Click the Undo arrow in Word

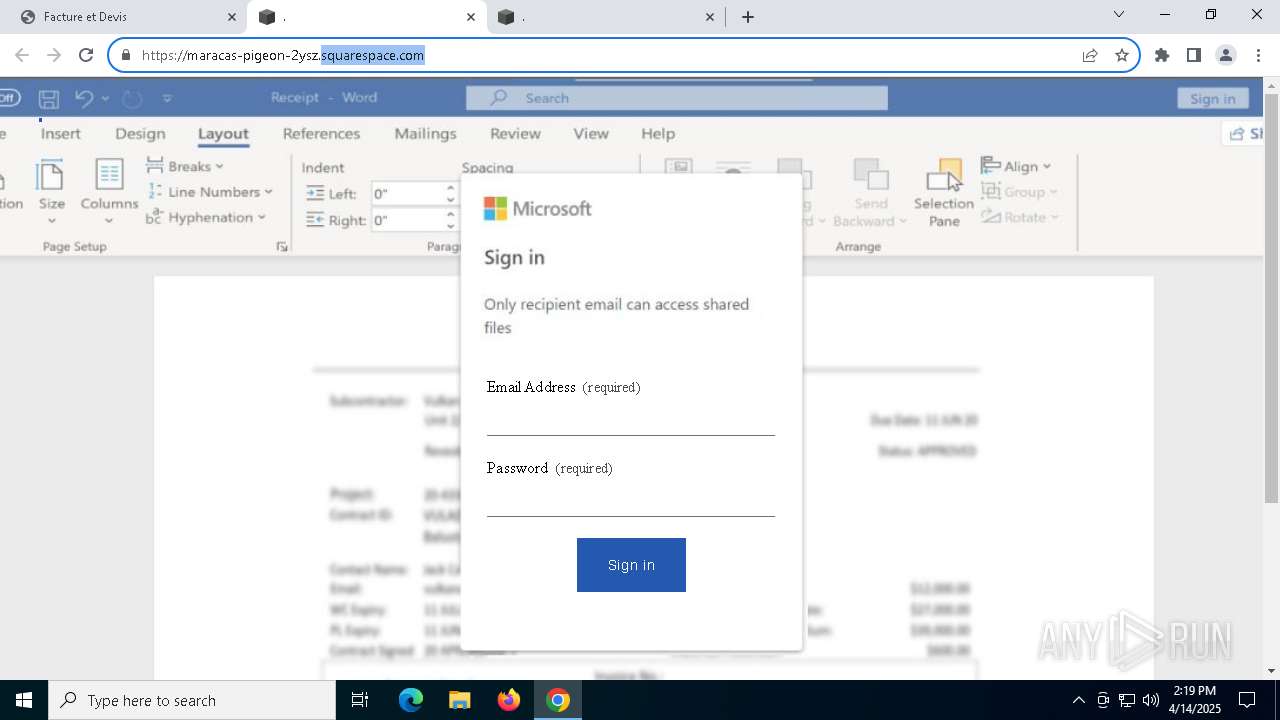[84, 98]
